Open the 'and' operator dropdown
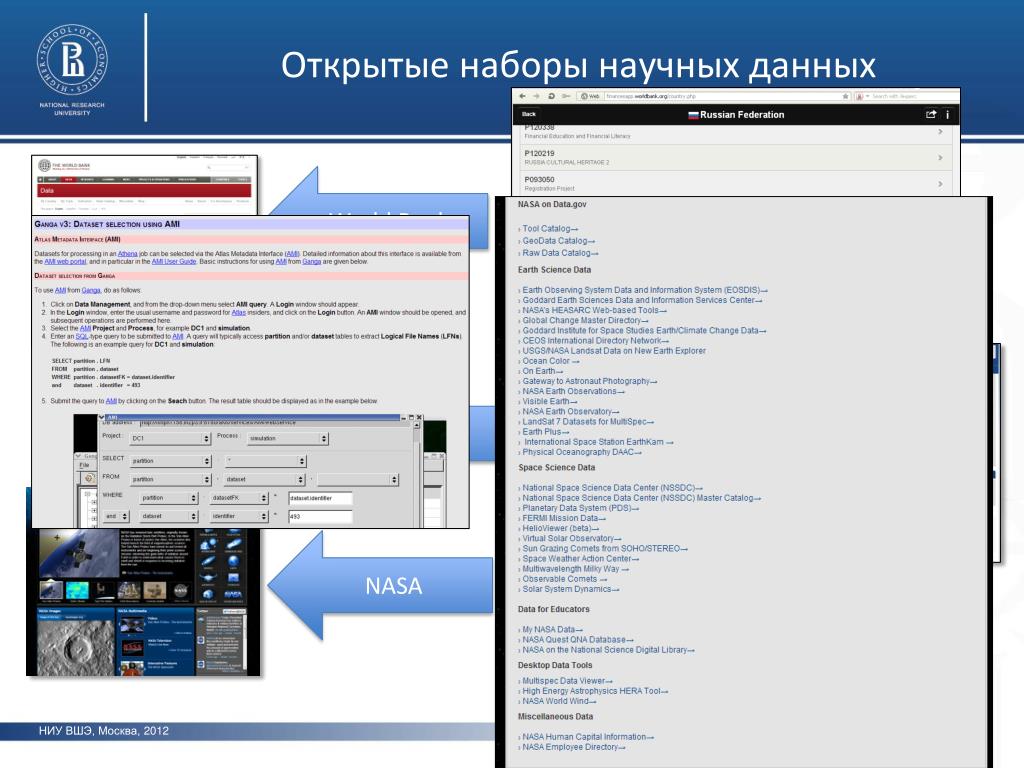Image resolution: width=1024 pixels, height=768 pixels. point(116,516)
